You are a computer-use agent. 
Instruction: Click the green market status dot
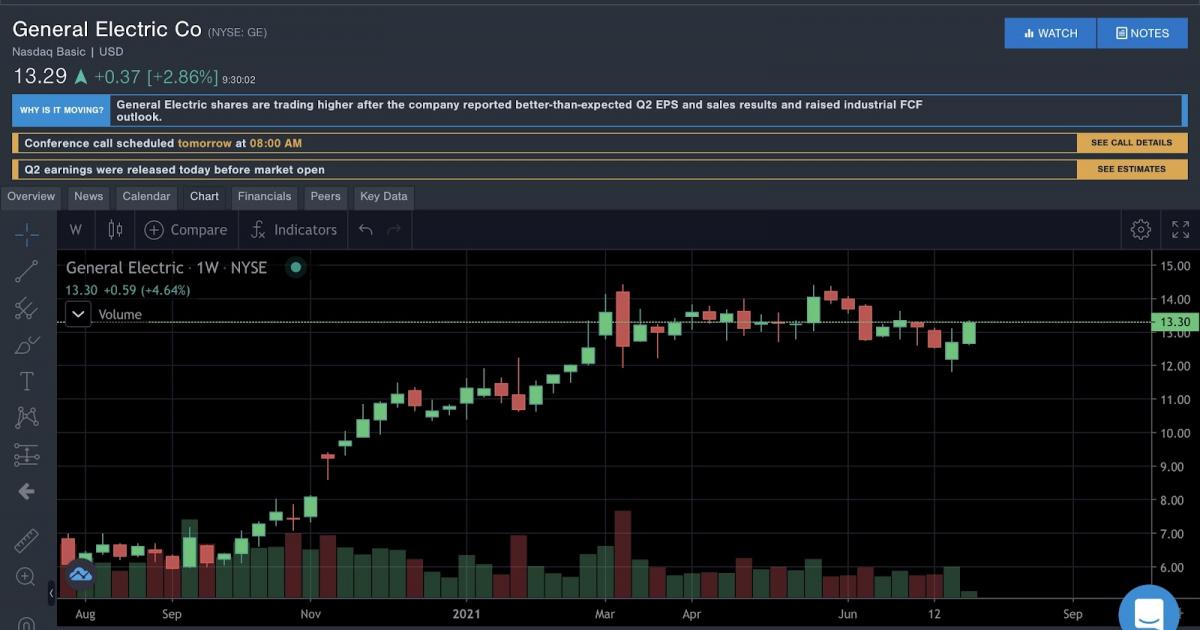295,267
